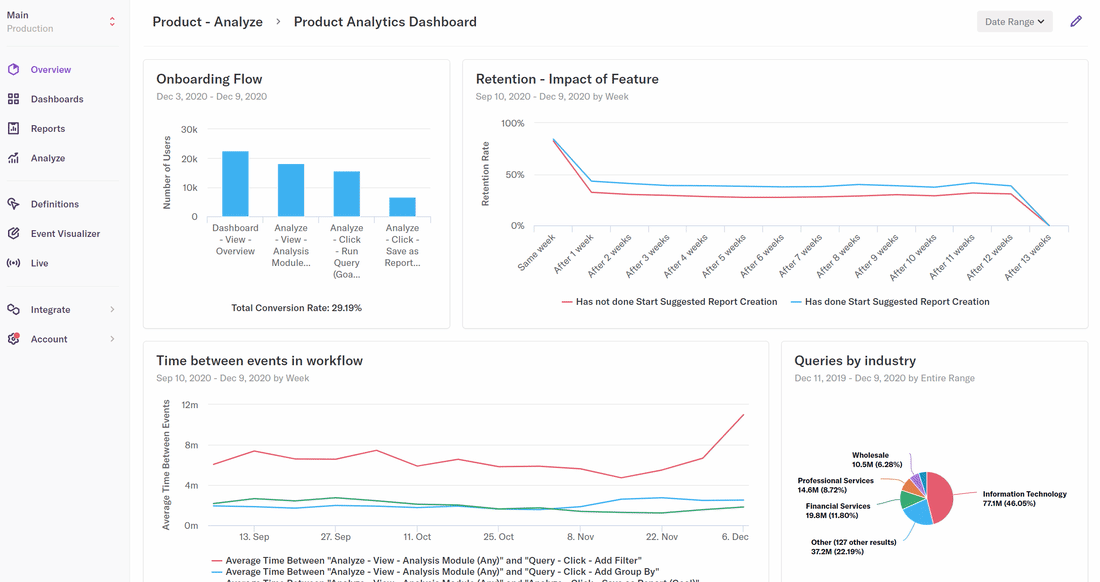The height and width of the screenshot is (582, 1100).
Task: Open the Retention - Impact of Feature title
Action: (567, 79)
